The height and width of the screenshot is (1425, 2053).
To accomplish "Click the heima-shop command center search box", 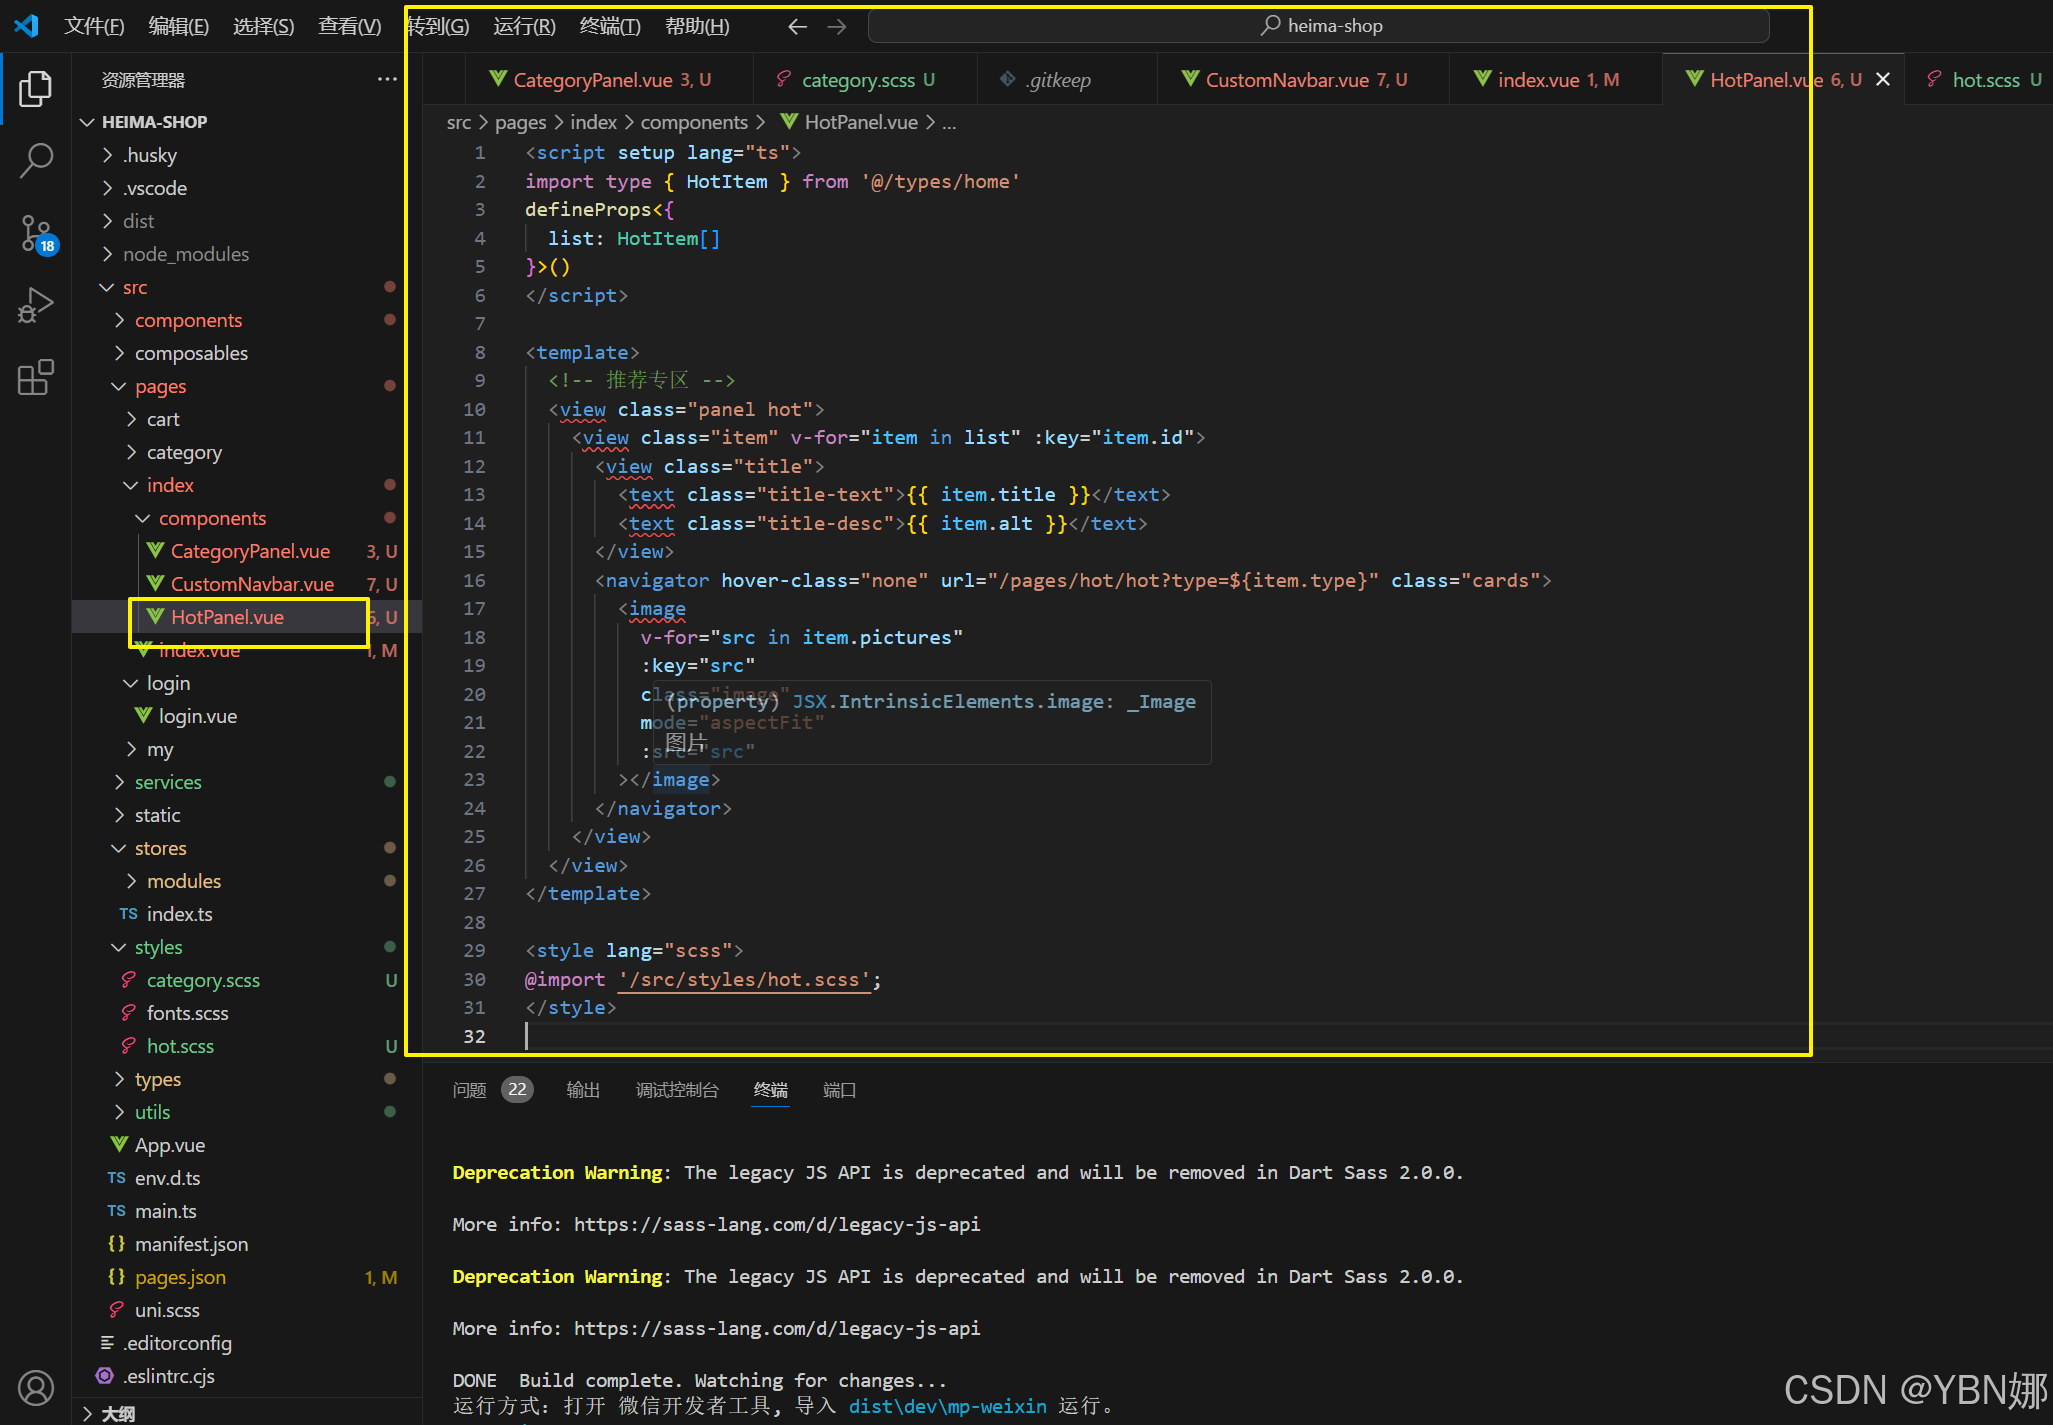I will click(1318, 26).
